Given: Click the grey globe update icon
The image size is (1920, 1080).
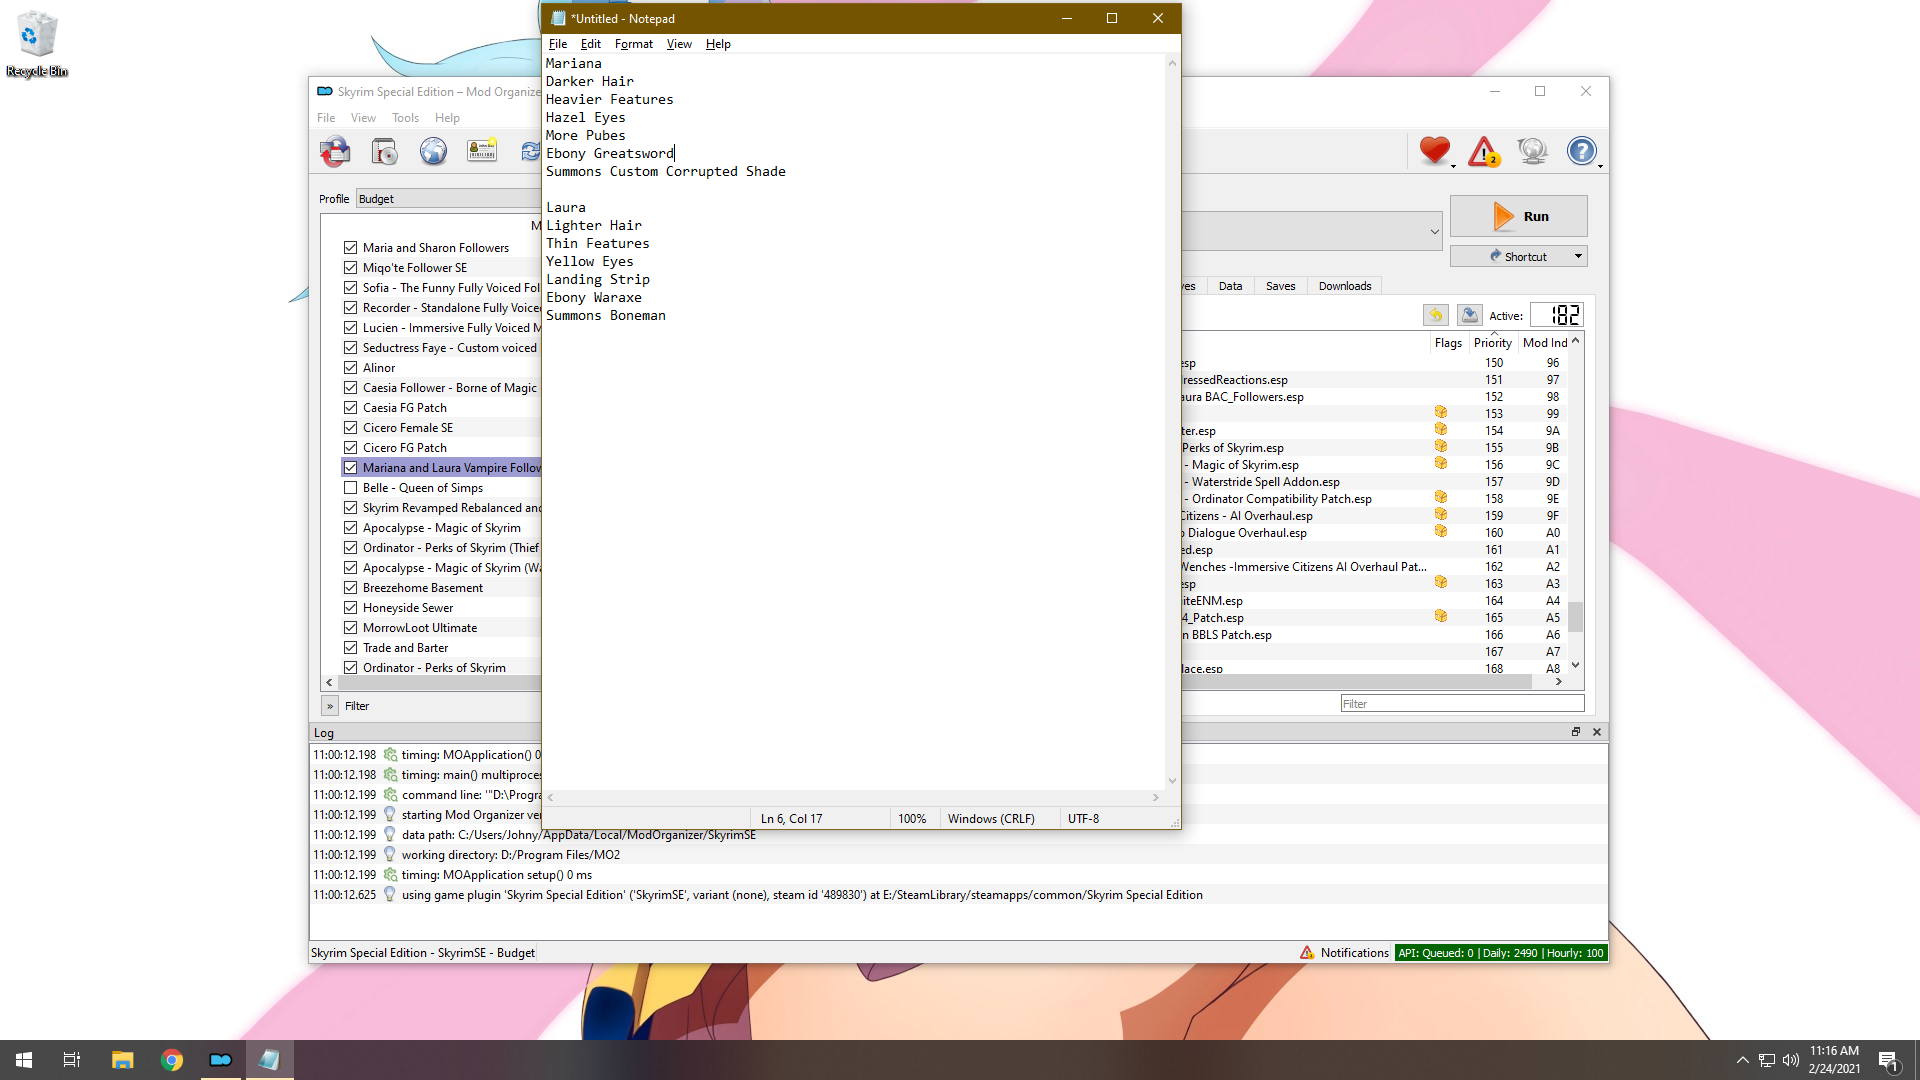Looking at the screenshot, I should tap(1532, 151).
